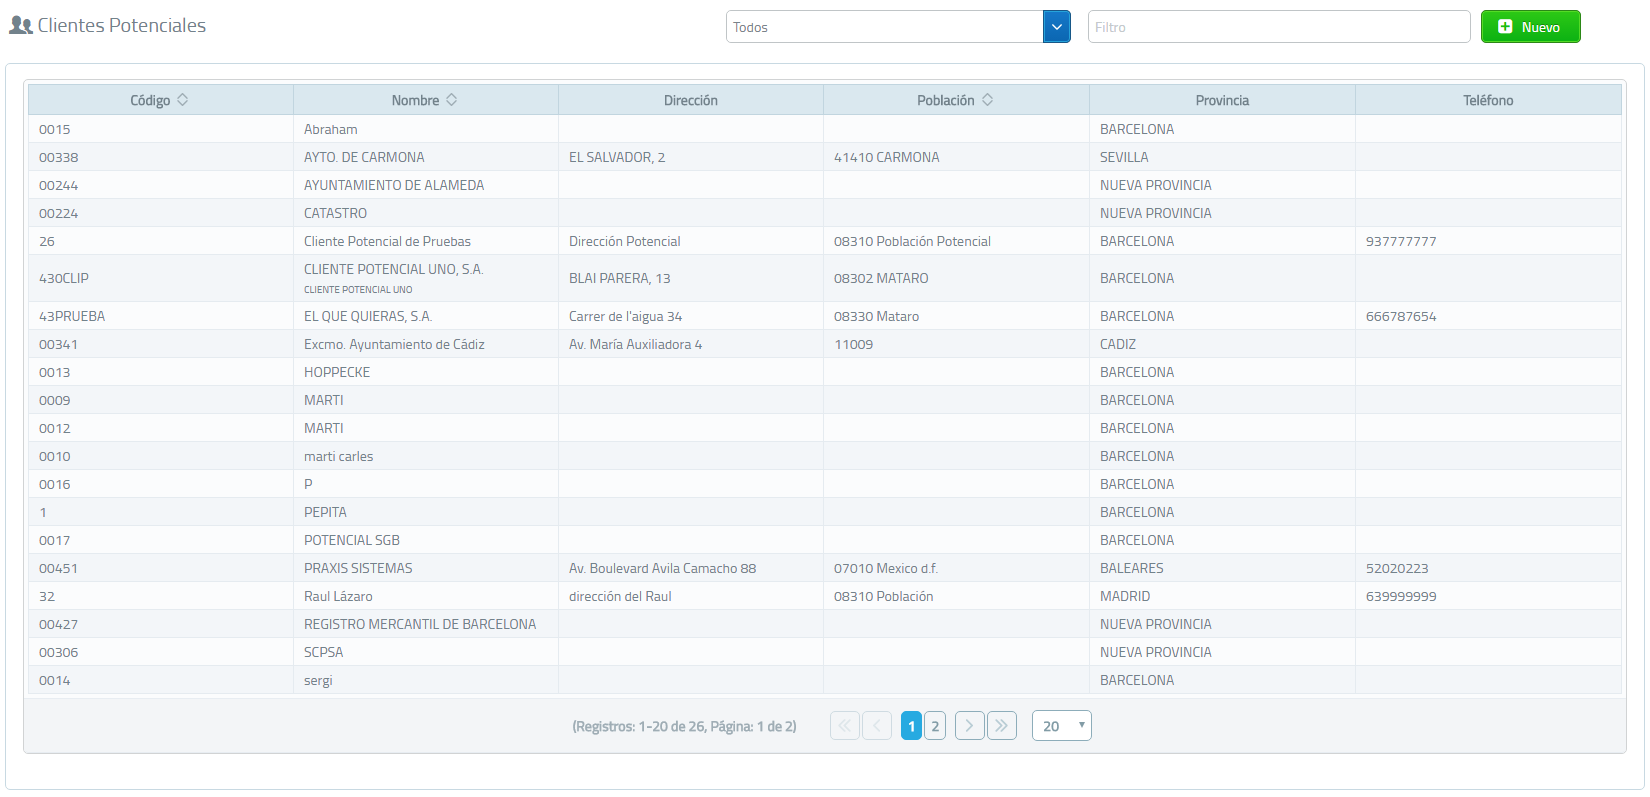This screenshot has height=797, width=1650.
Task: Open Cliente Potencial de Pruebas row
Action: point(825,241)
